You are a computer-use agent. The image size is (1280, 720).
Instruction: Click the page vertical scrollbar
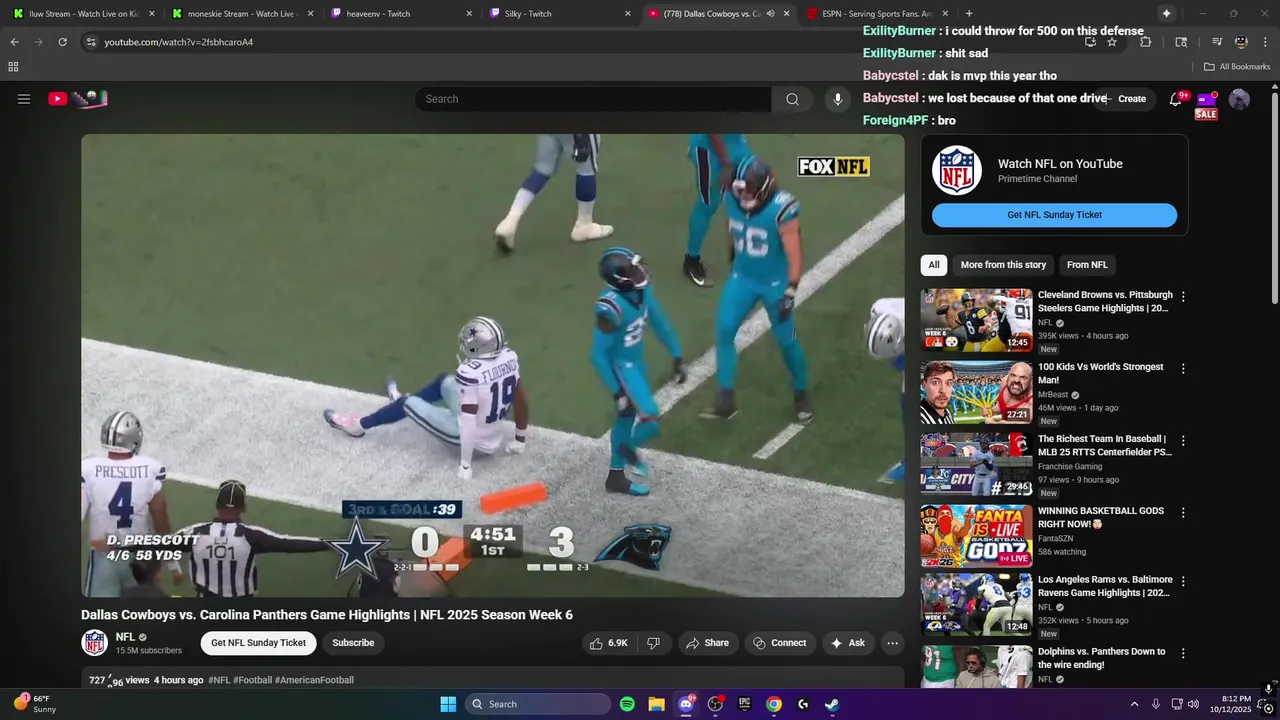click(1274, 200)
